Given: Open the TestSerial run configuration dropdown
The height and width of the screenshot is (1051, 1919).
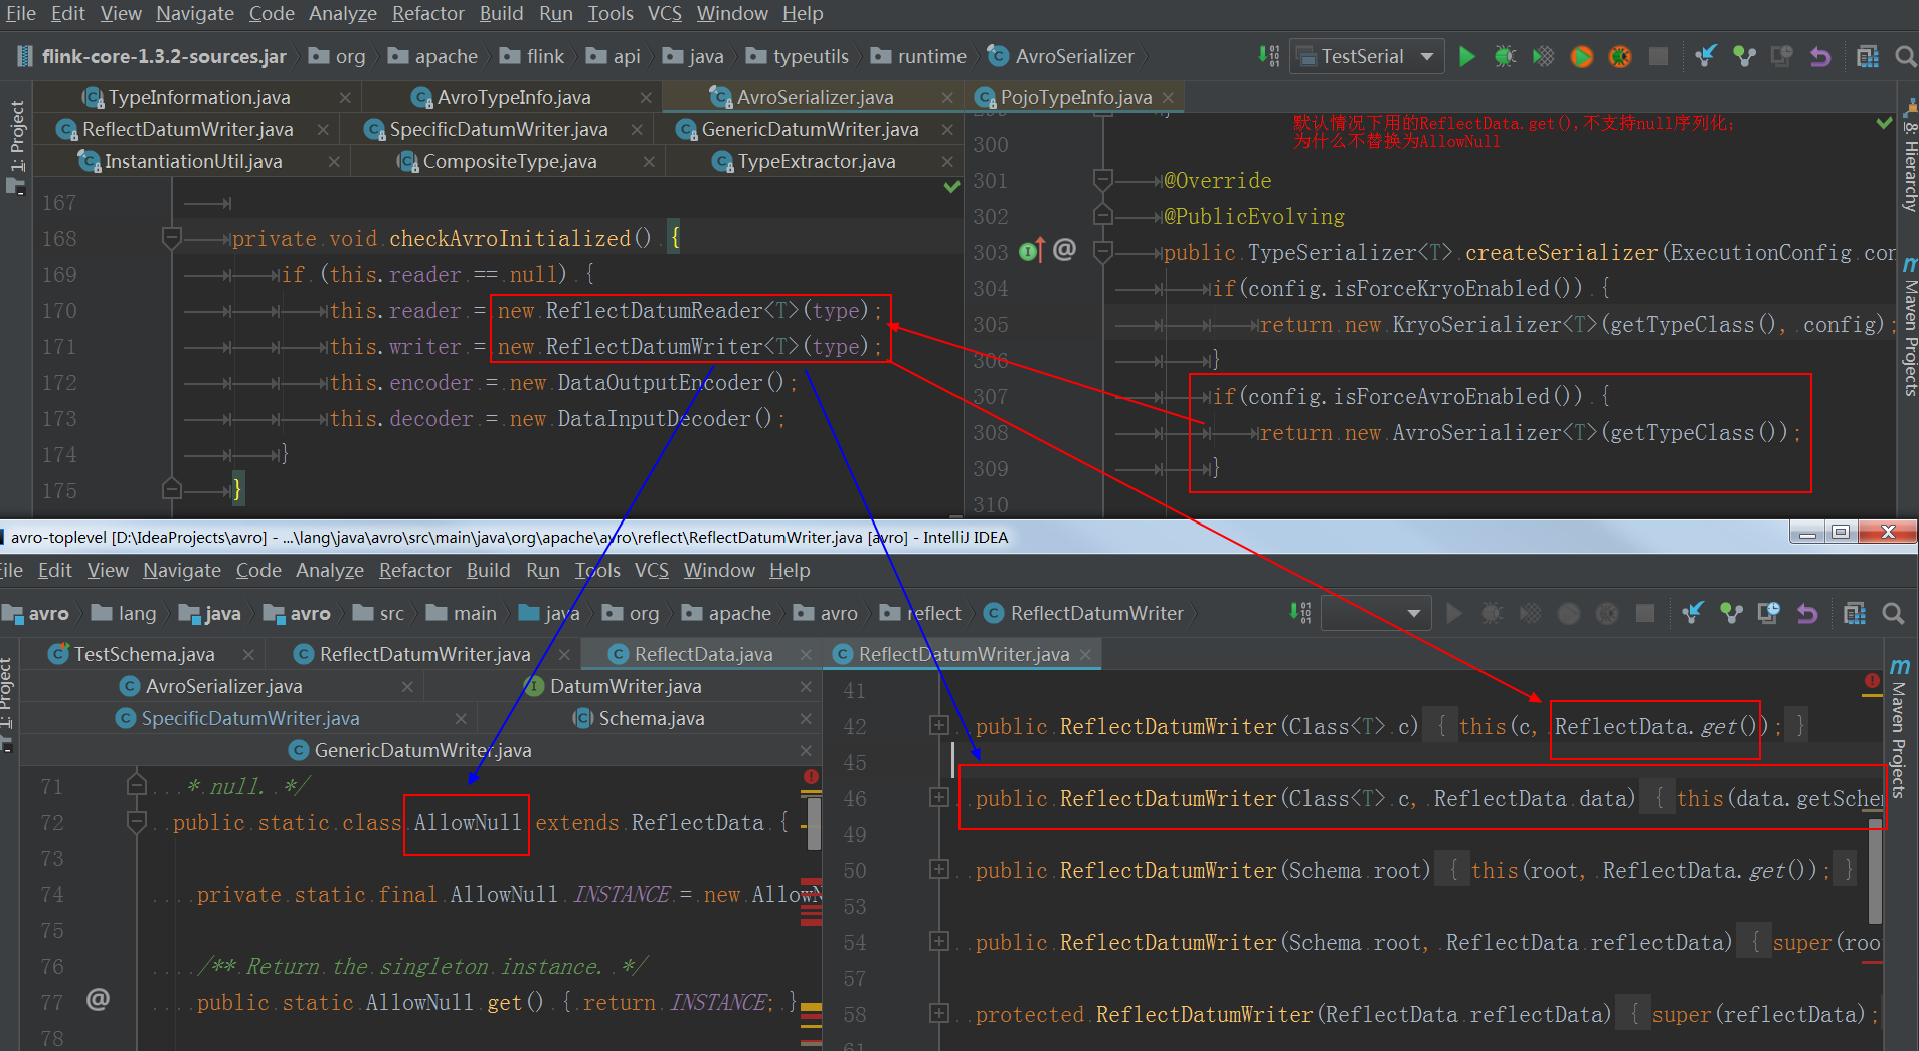Looking at the screenshot, I should coord(1366,56).
